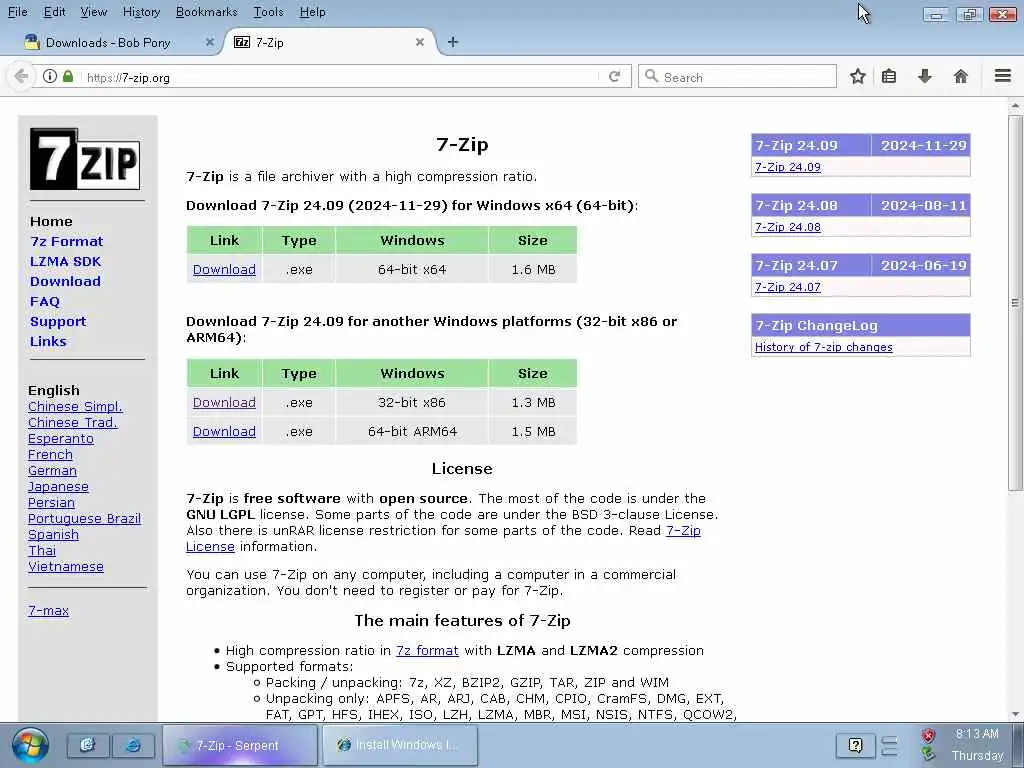This screenshot has width=1024, height=768.
Task: Open the Tools menu
Action: [268, 12]
